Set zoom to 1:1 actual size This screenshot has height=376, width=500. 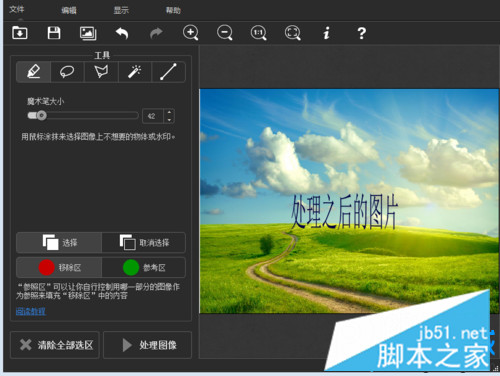pos(259,33)
